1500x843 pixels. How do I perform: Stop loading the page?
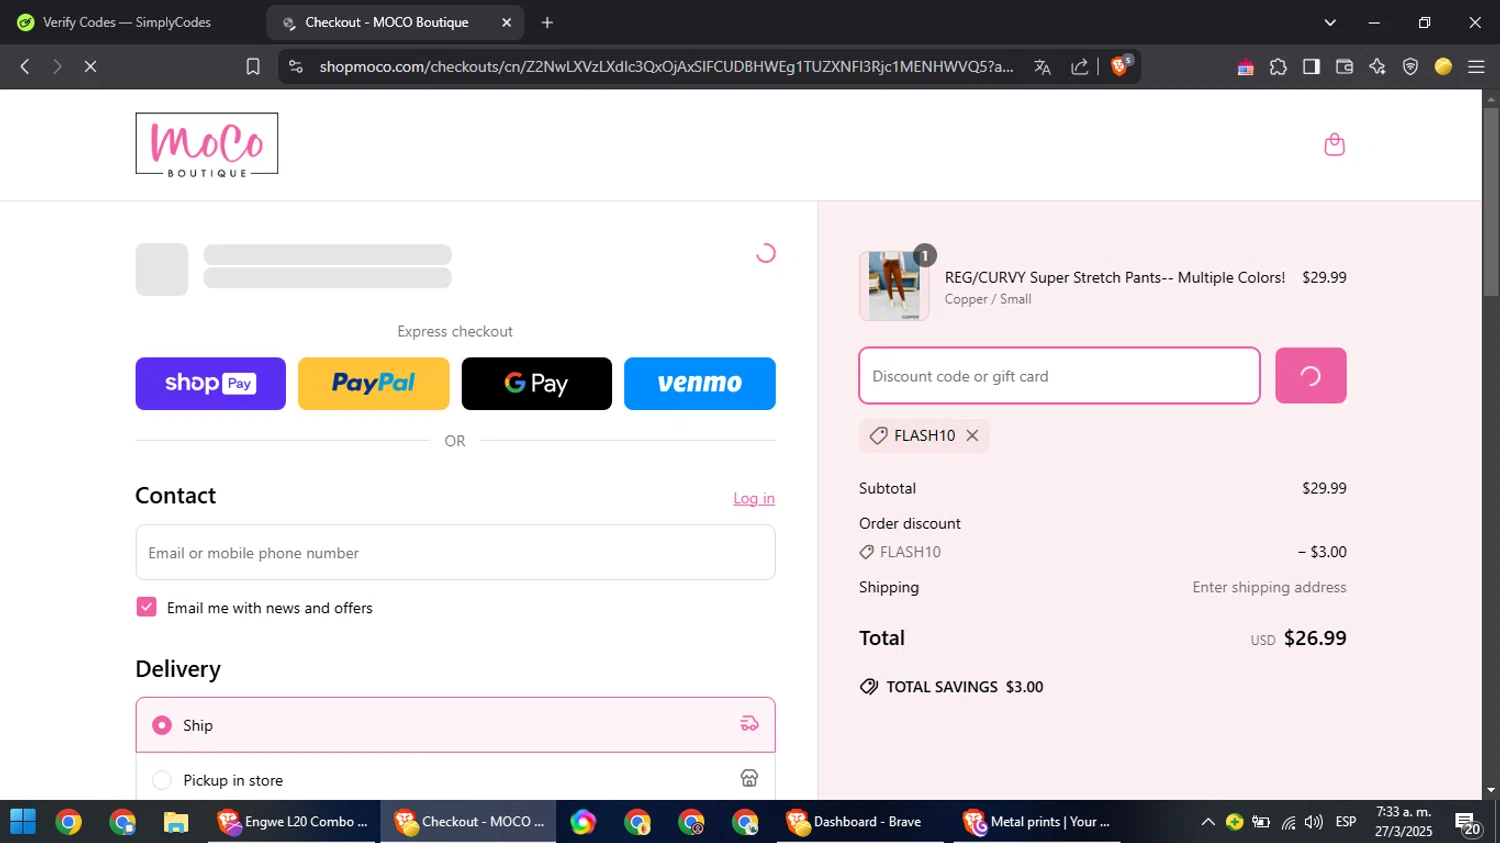[x=90, y=67]
